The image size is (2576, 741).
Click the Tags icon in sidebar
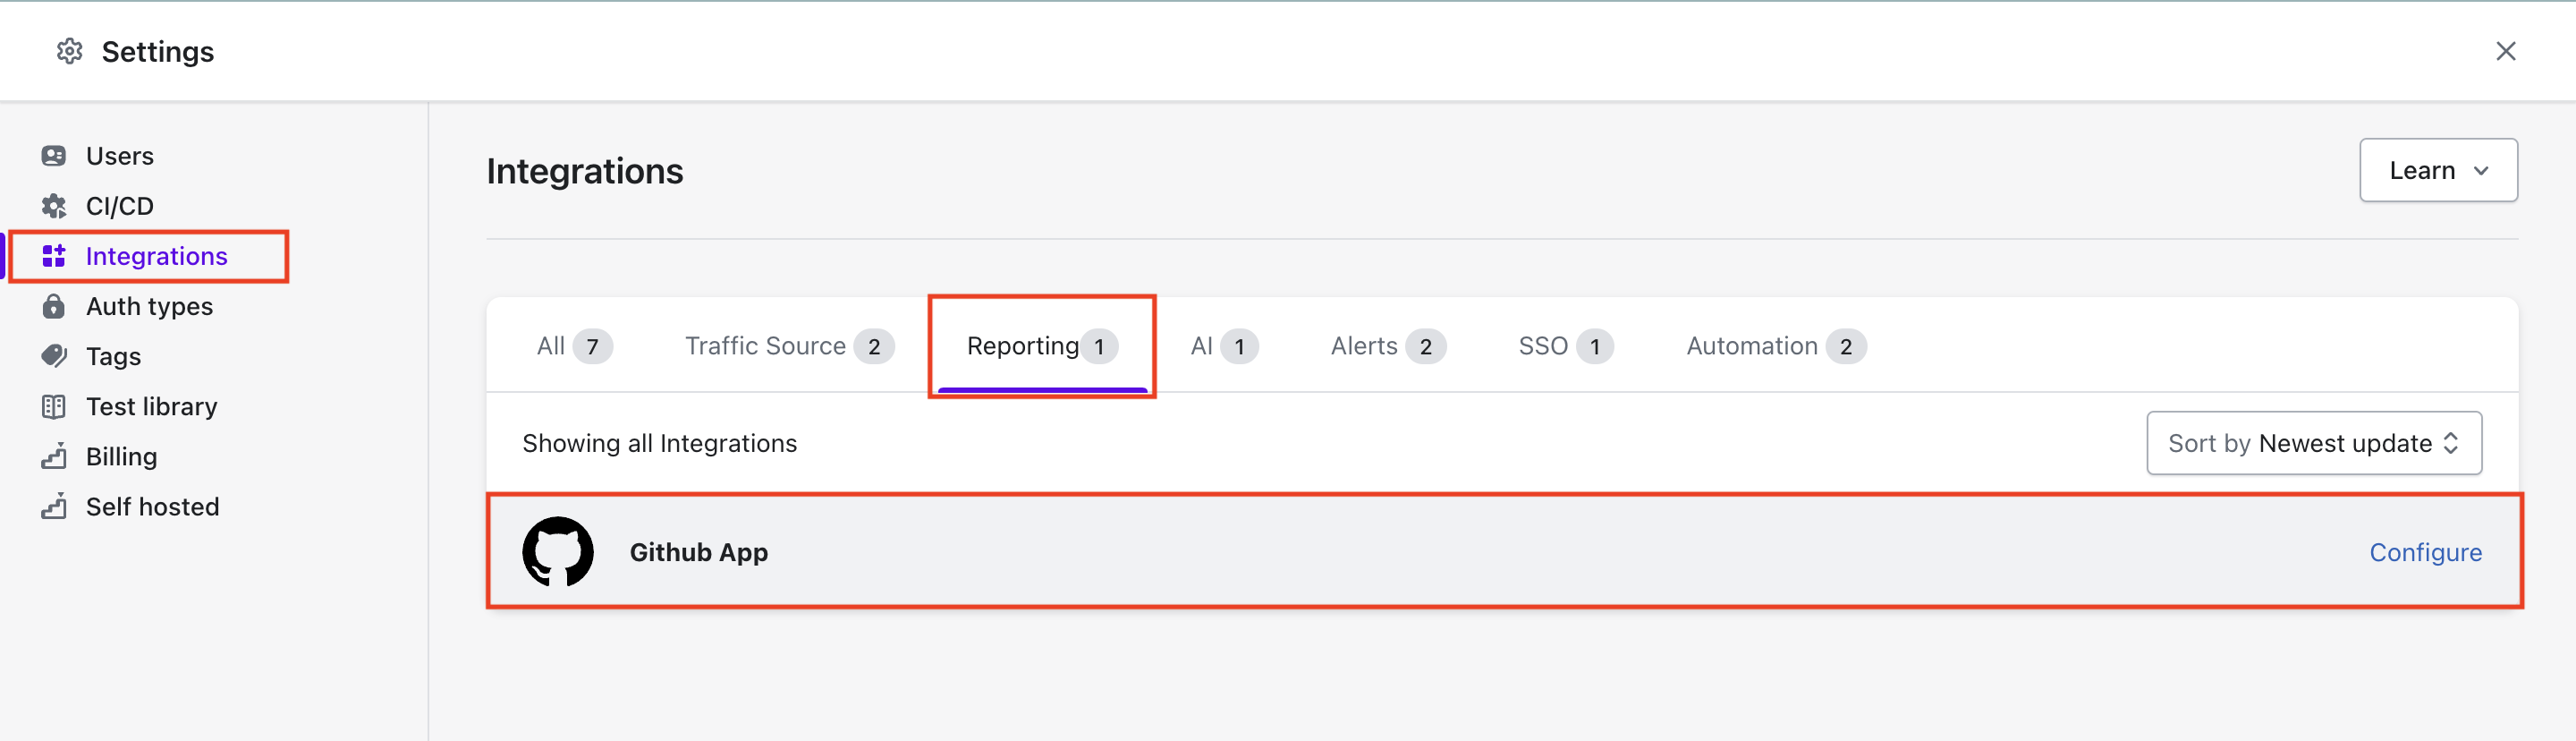click(54, 356)
